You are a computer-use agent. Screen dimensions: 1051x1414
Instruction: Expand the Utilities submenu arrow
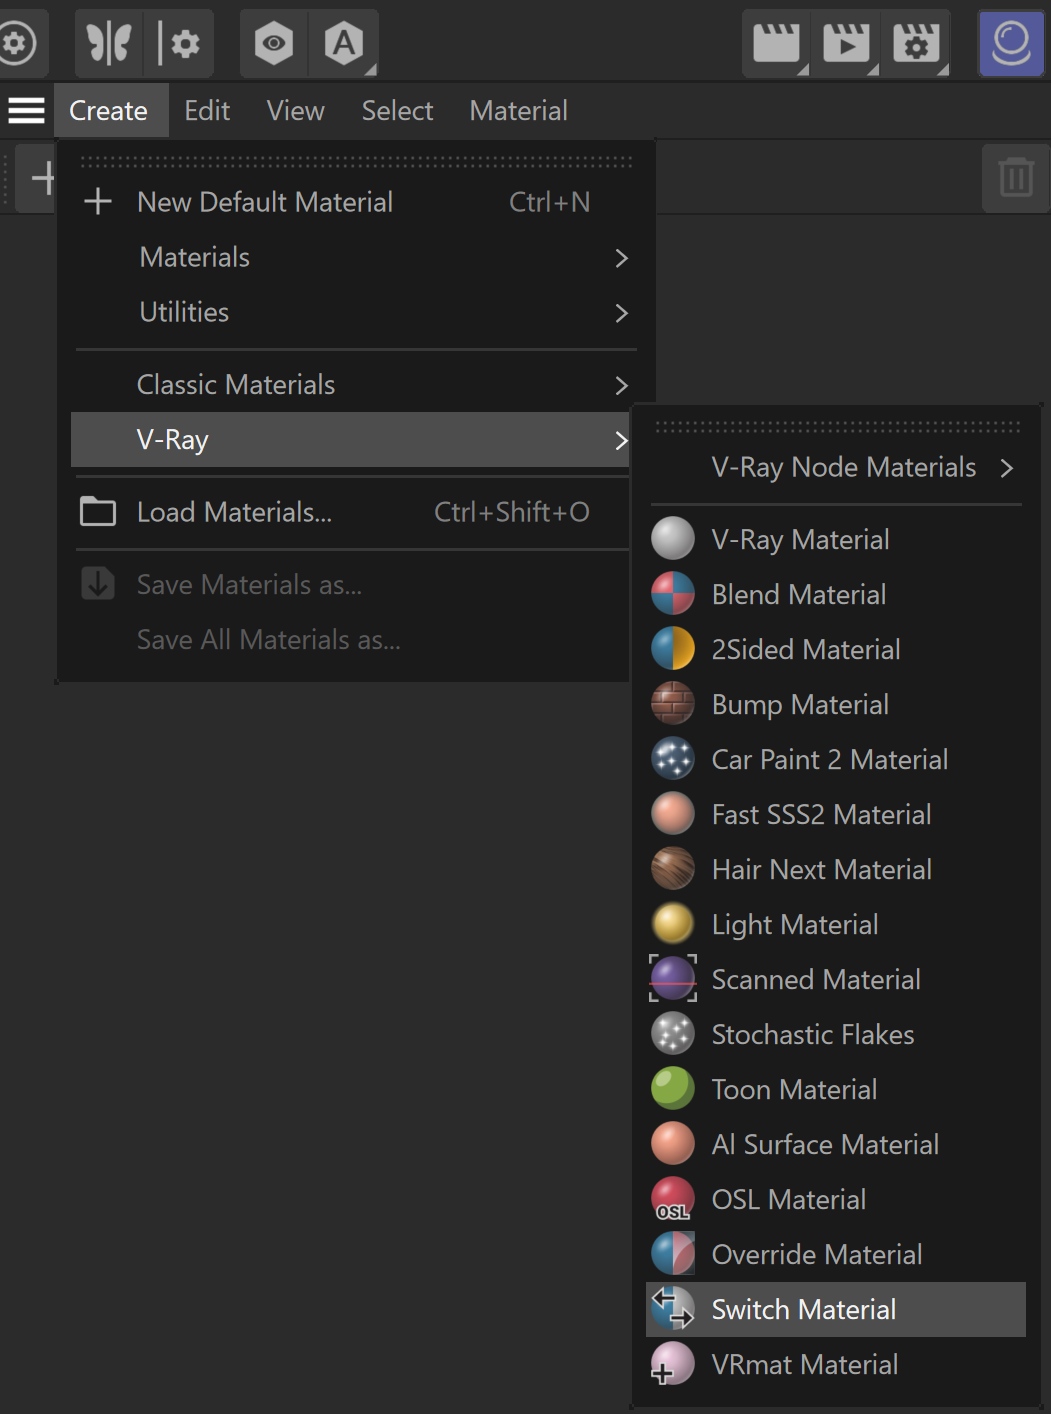pos(621,313)
